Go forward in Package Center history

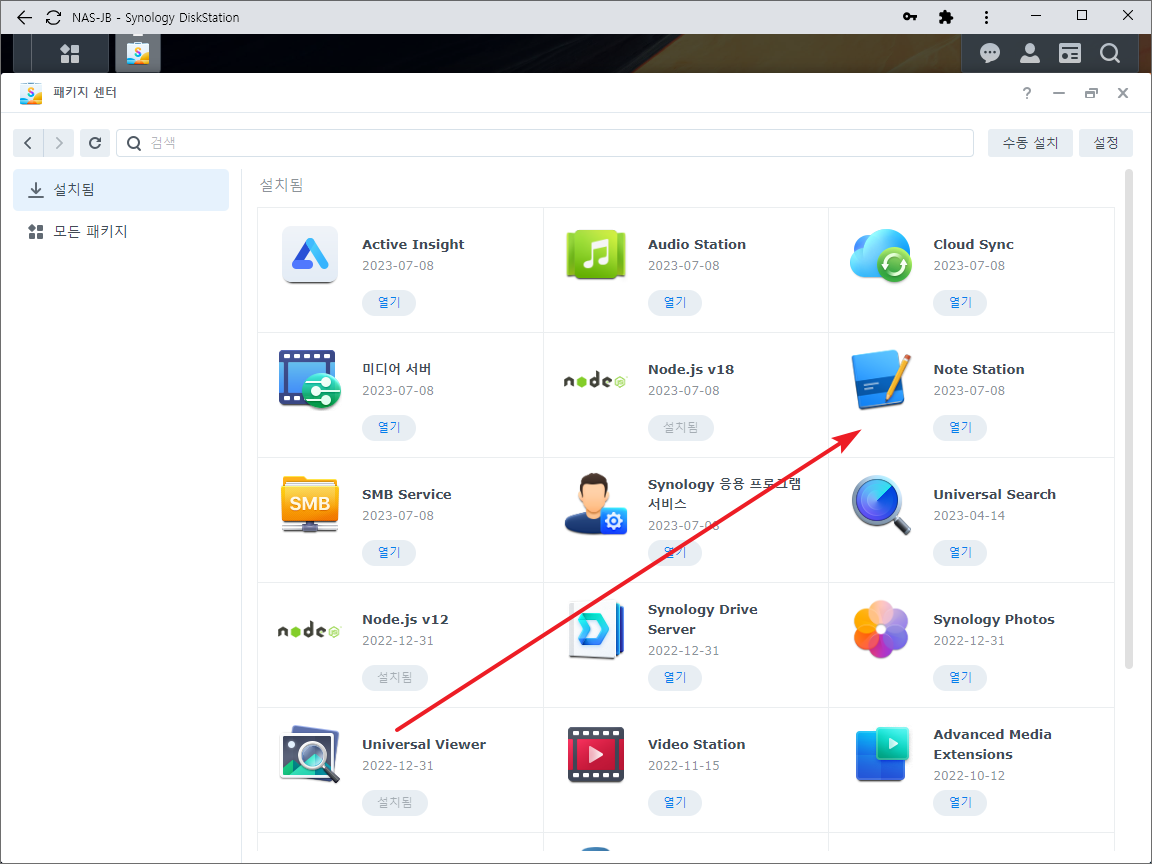pyautogui.click(x=59, y=143)
